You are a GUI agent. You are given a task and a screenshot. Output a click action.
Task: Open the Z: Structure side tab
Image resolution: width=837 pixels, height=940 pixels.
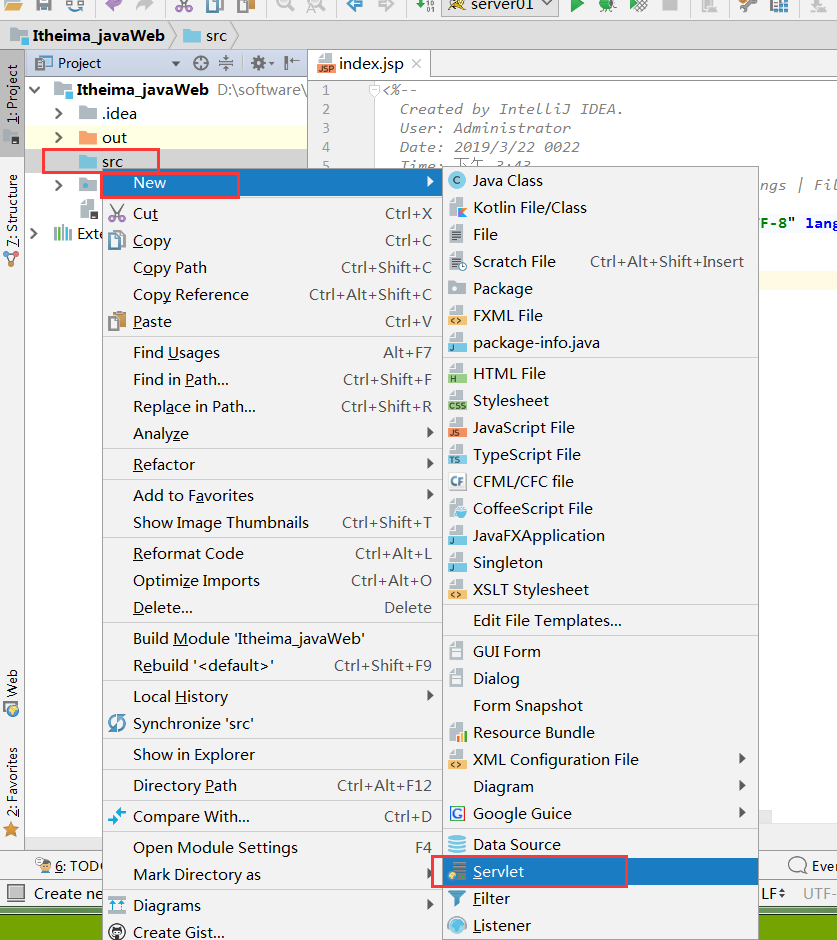(13, 219)
